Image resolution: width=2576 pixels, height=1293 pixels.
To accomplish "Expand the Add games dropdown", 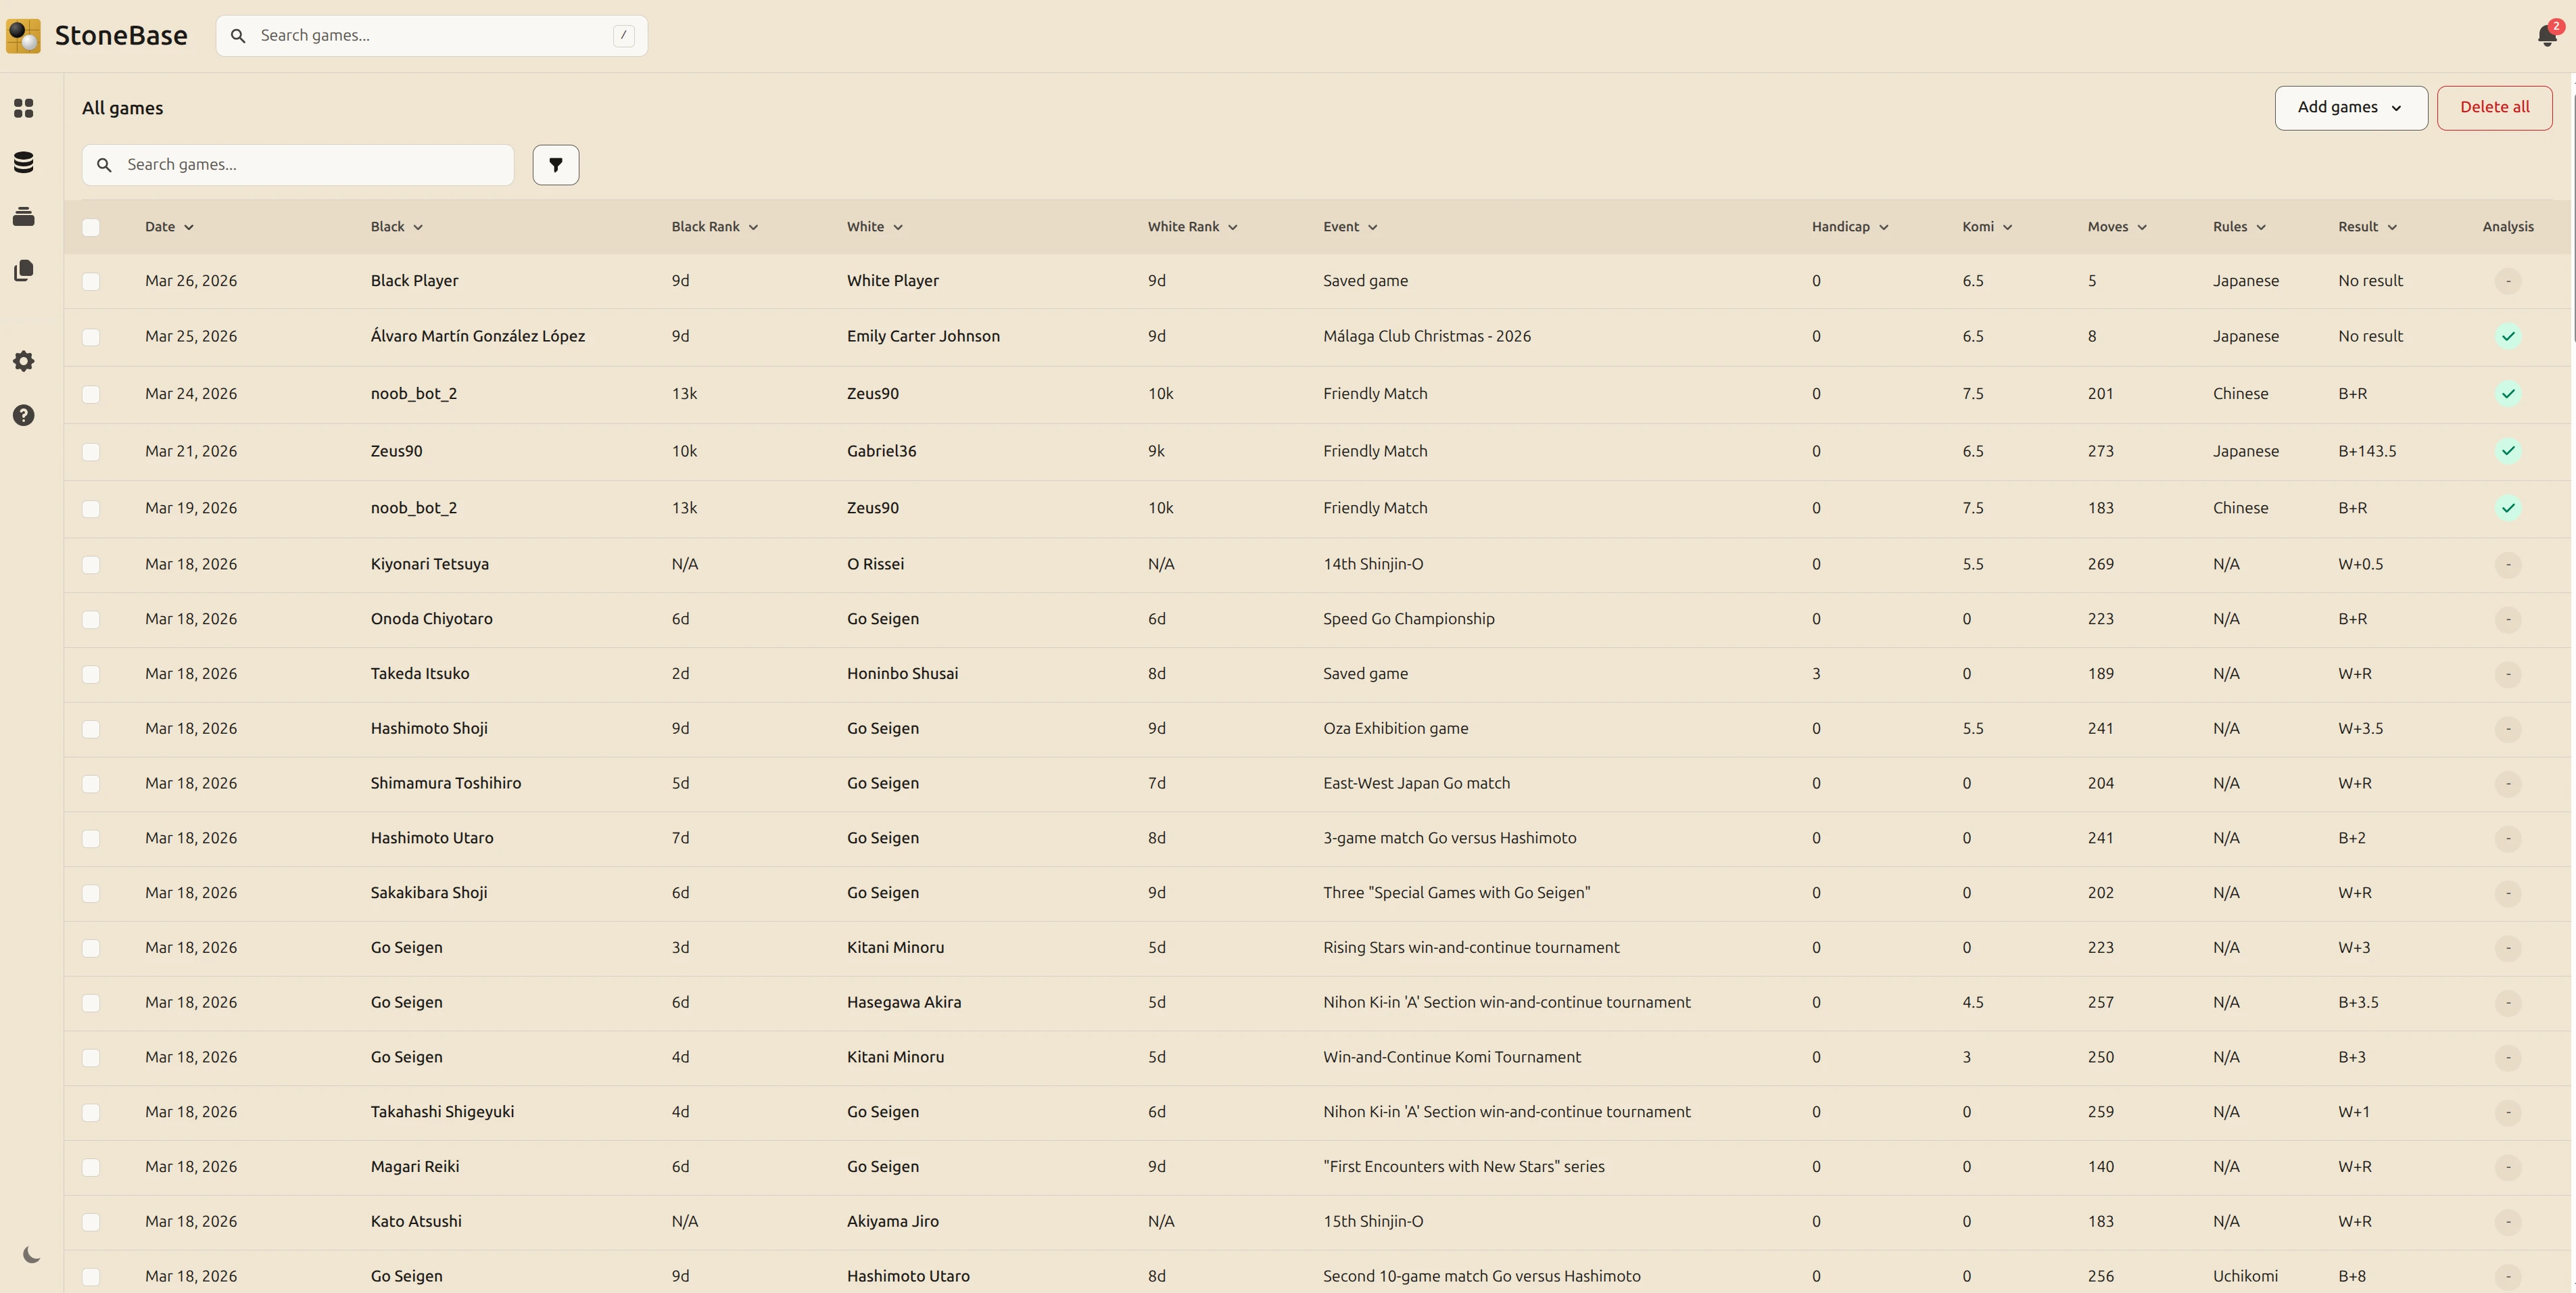I will tap(2351, 107).
